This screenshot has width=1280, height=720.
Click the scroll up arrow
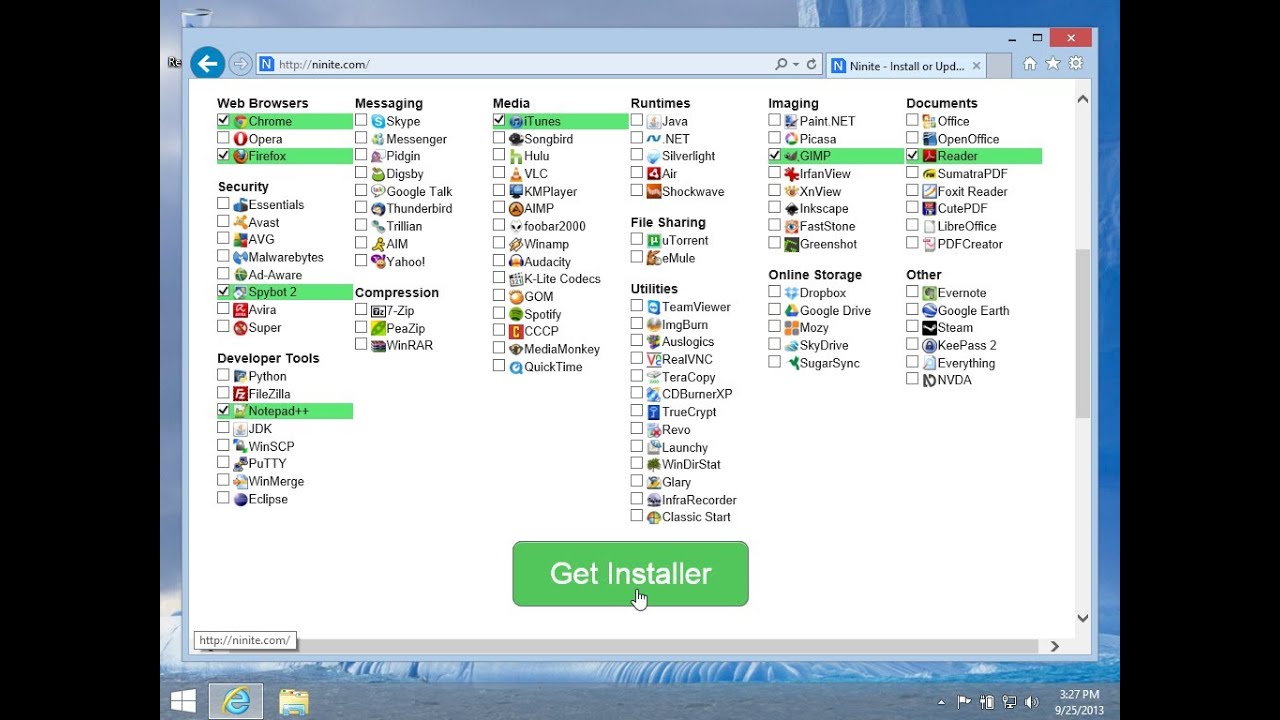(1082, 99)
